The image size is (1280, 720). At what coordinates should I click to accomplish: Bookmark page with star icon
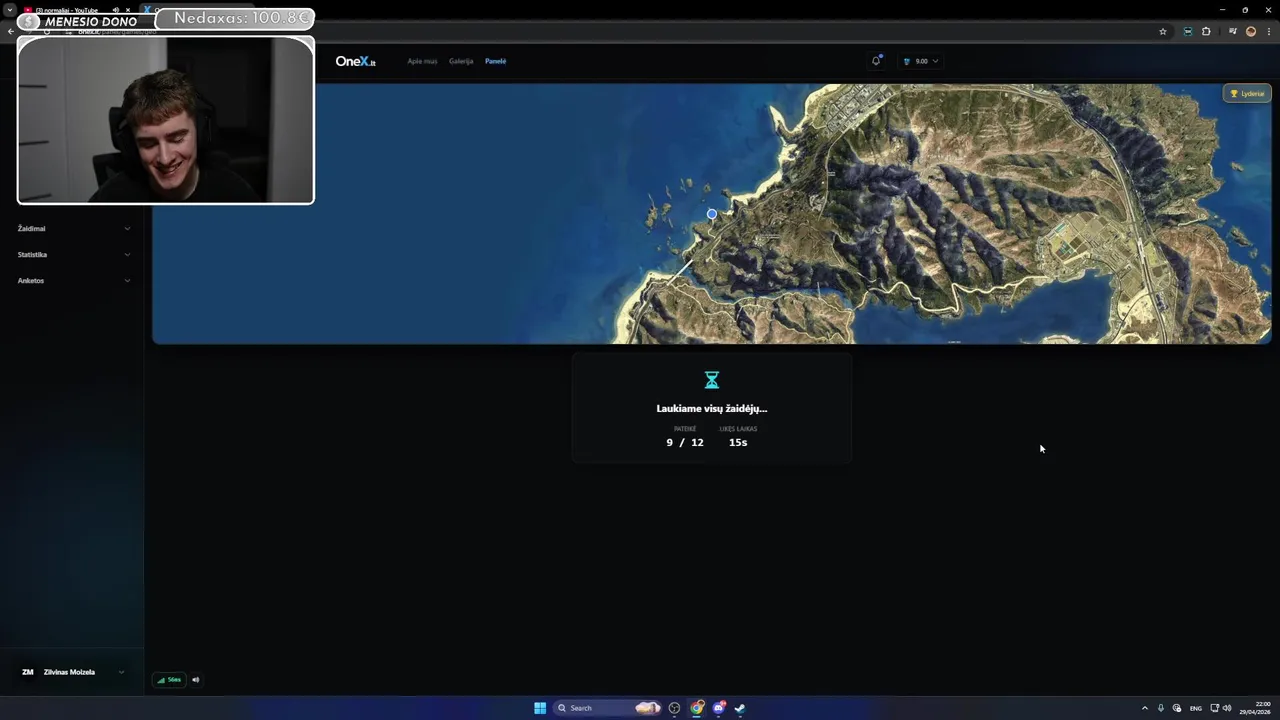tap(1163, 31)
